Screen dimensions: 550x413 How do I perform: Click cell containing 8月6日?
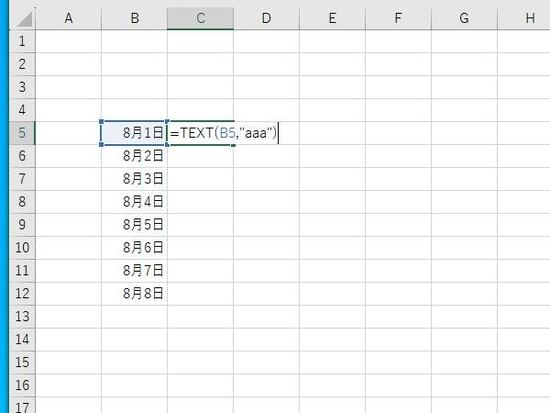point(135,248)
